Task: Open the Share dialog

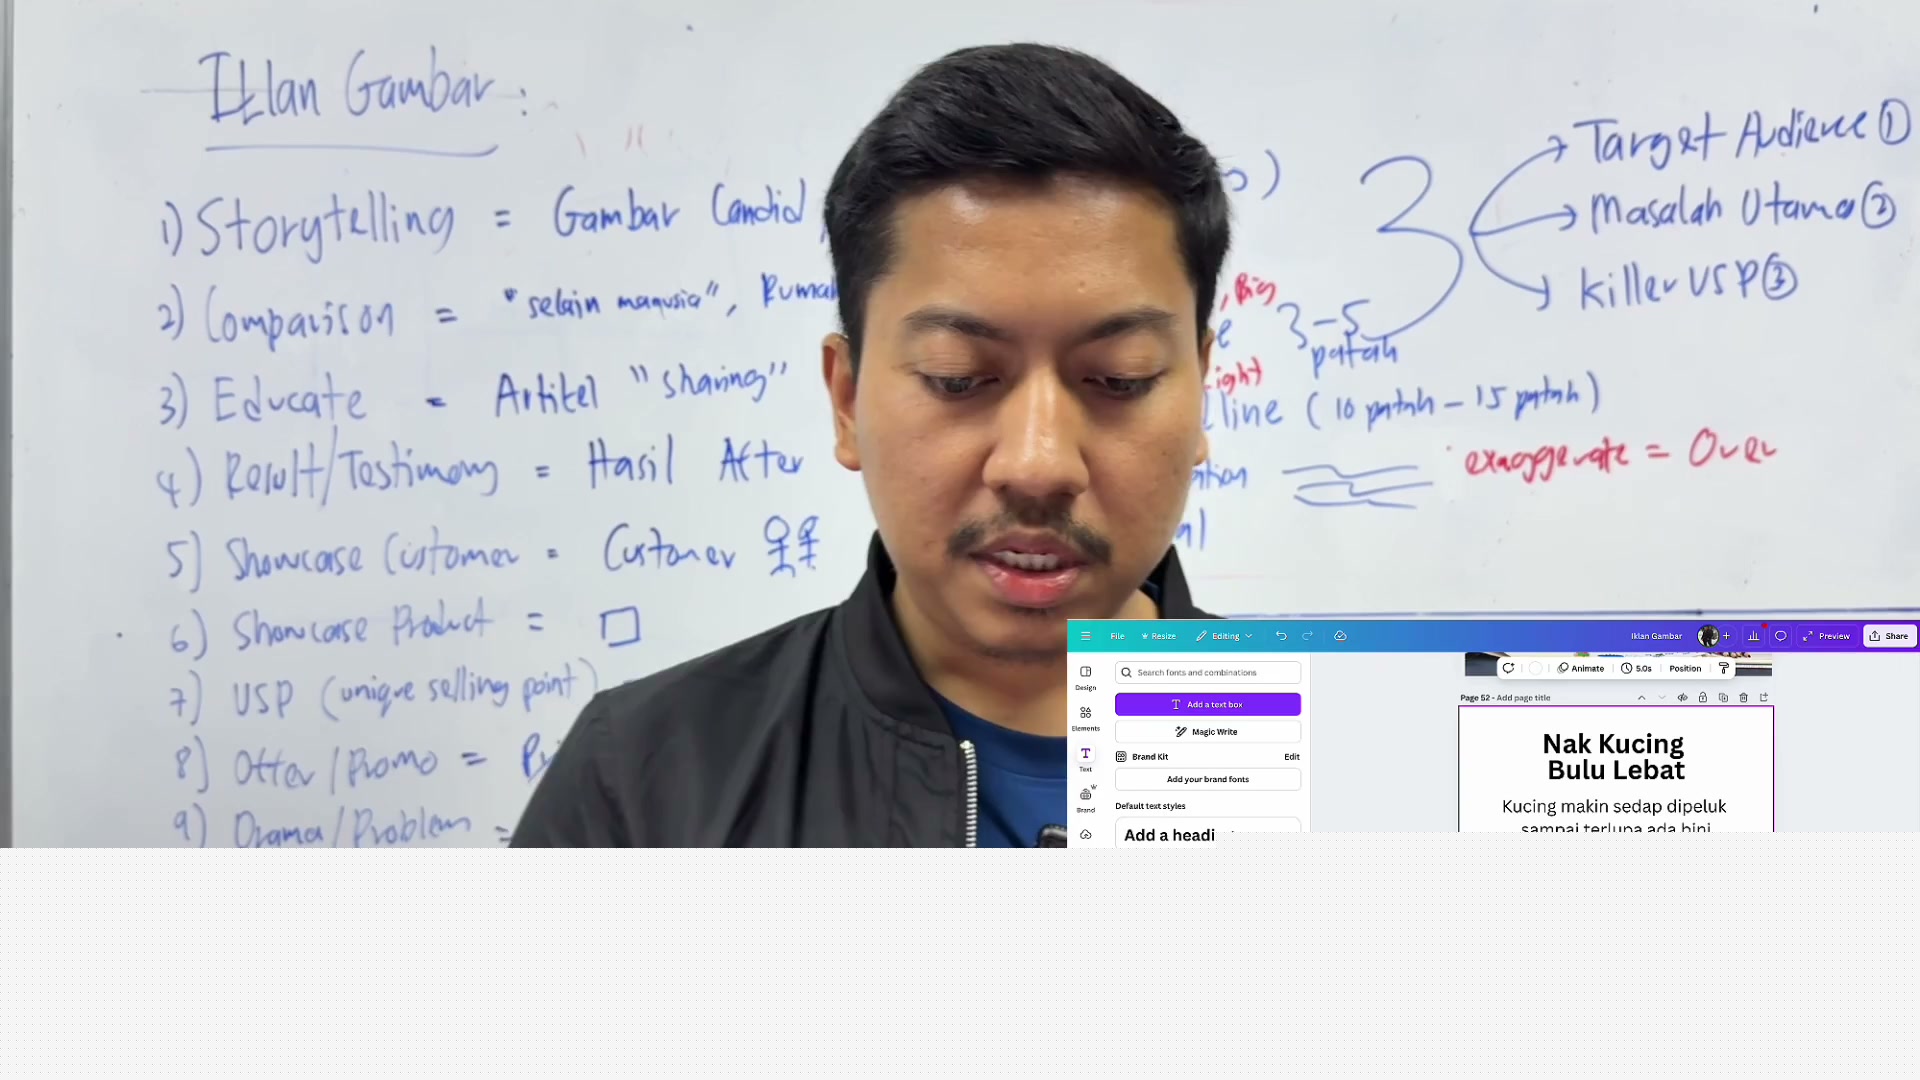Action: click(x=1889, y=636)
